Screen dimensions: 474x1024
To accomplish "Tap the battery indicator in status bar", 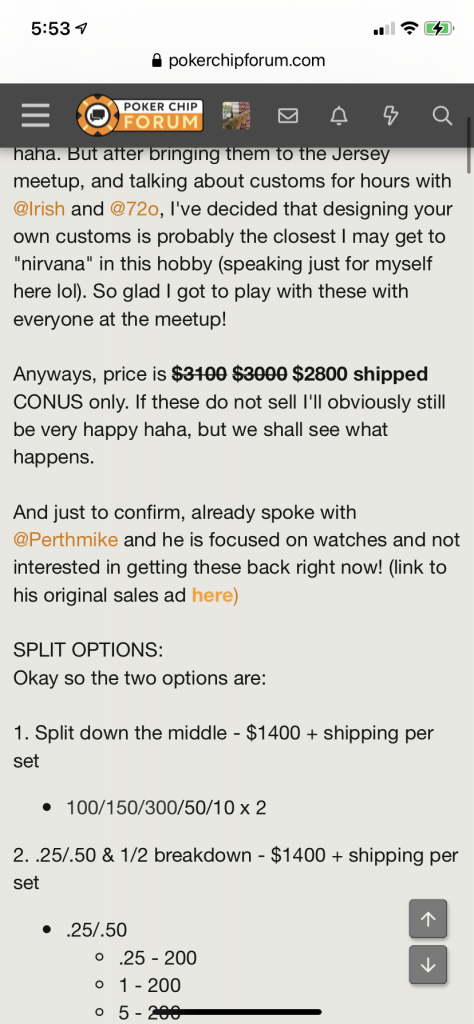I will click(436, 29).
